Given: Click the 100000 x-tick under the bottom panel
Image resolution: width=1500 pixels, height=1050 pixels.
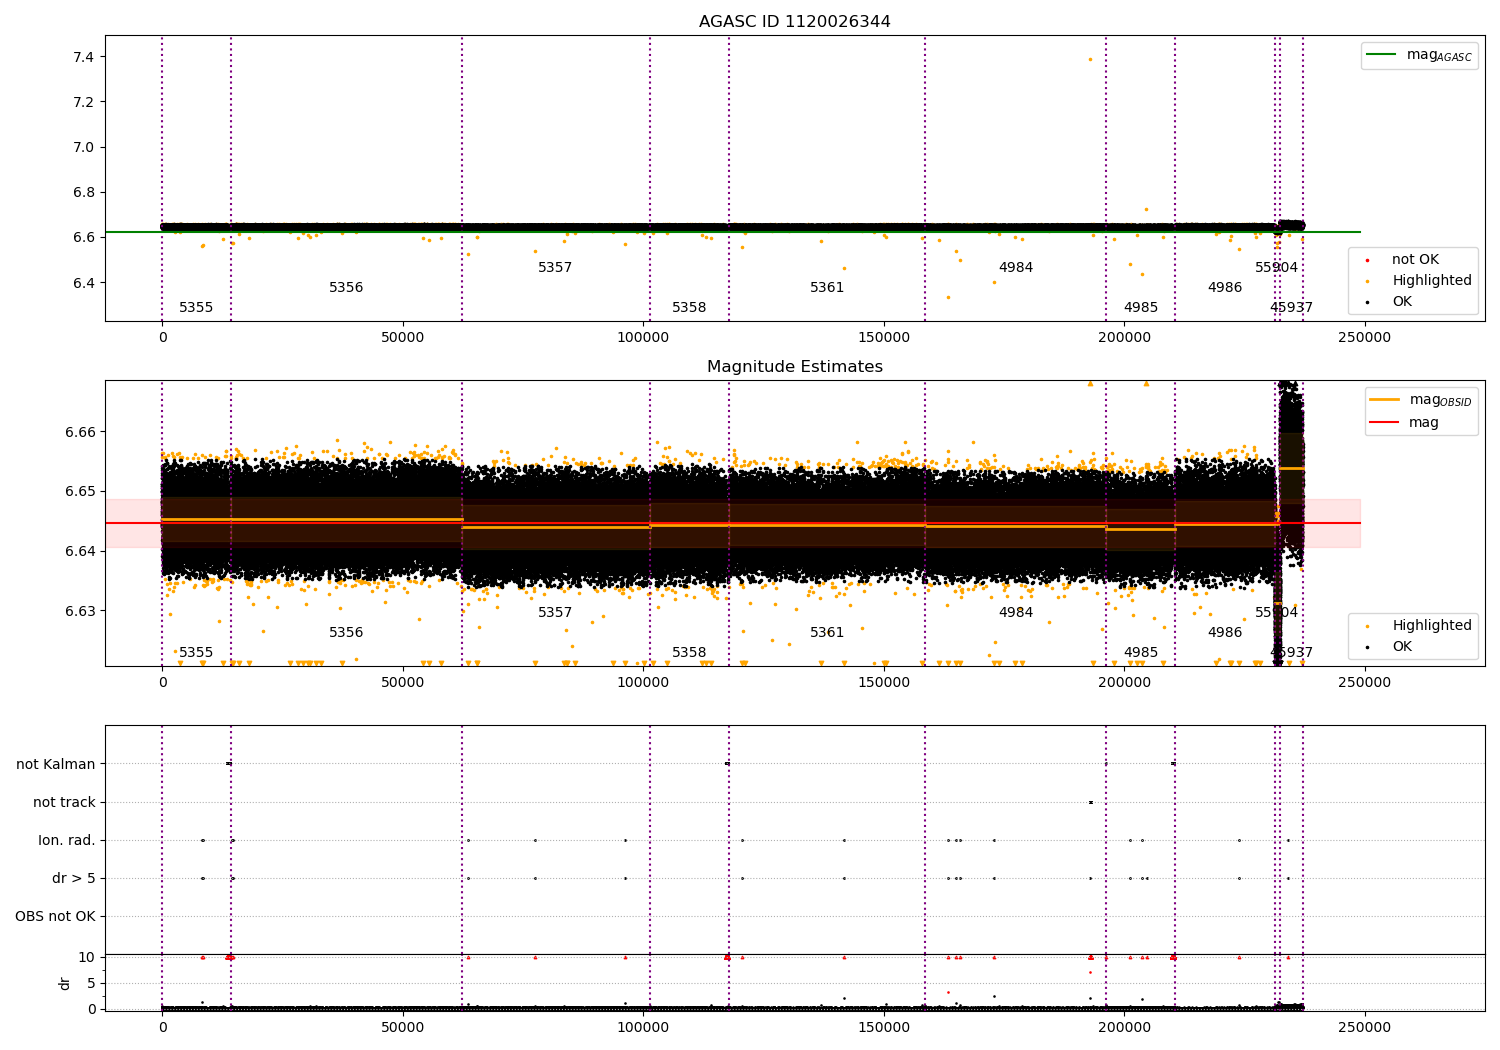Looking at the screenshot, I should (644, 1027).
